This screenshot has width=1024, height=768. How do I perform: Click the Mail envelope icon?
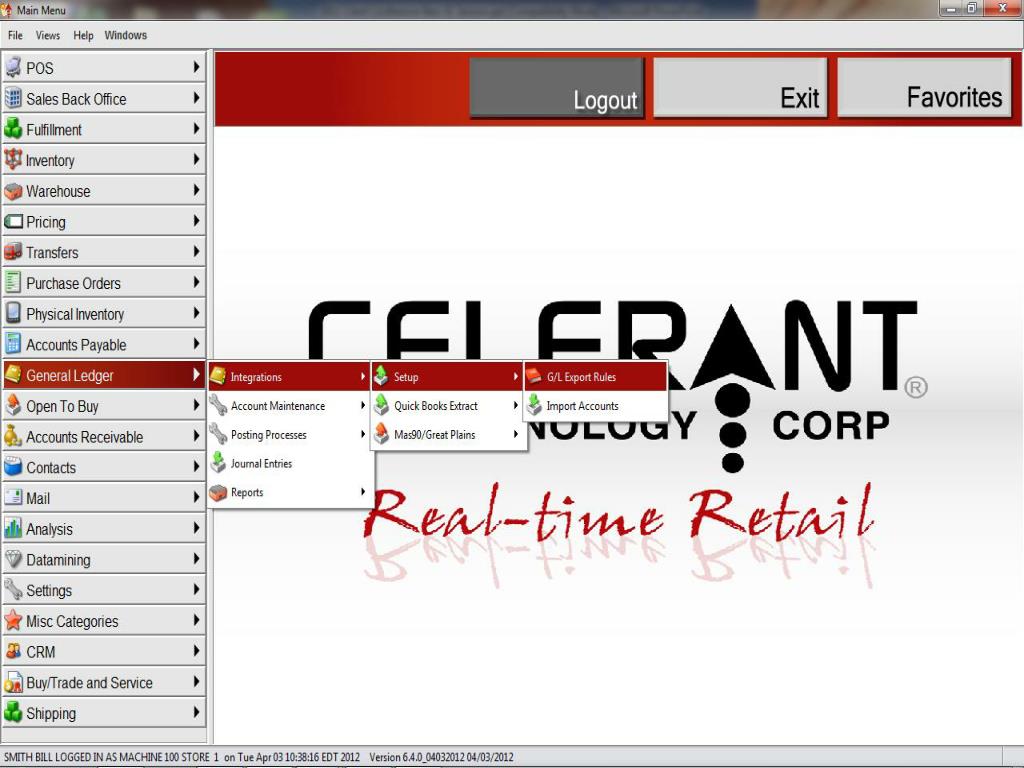pos(13,498)
